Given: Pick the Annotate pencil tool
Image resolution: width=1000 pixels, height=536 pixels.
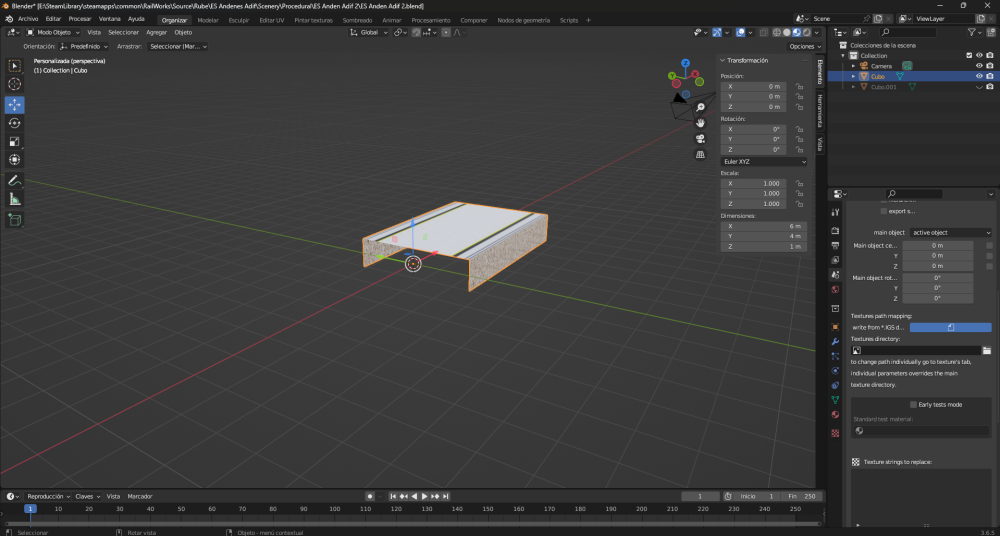Looking at the screenshot, I should pos(15,181).
